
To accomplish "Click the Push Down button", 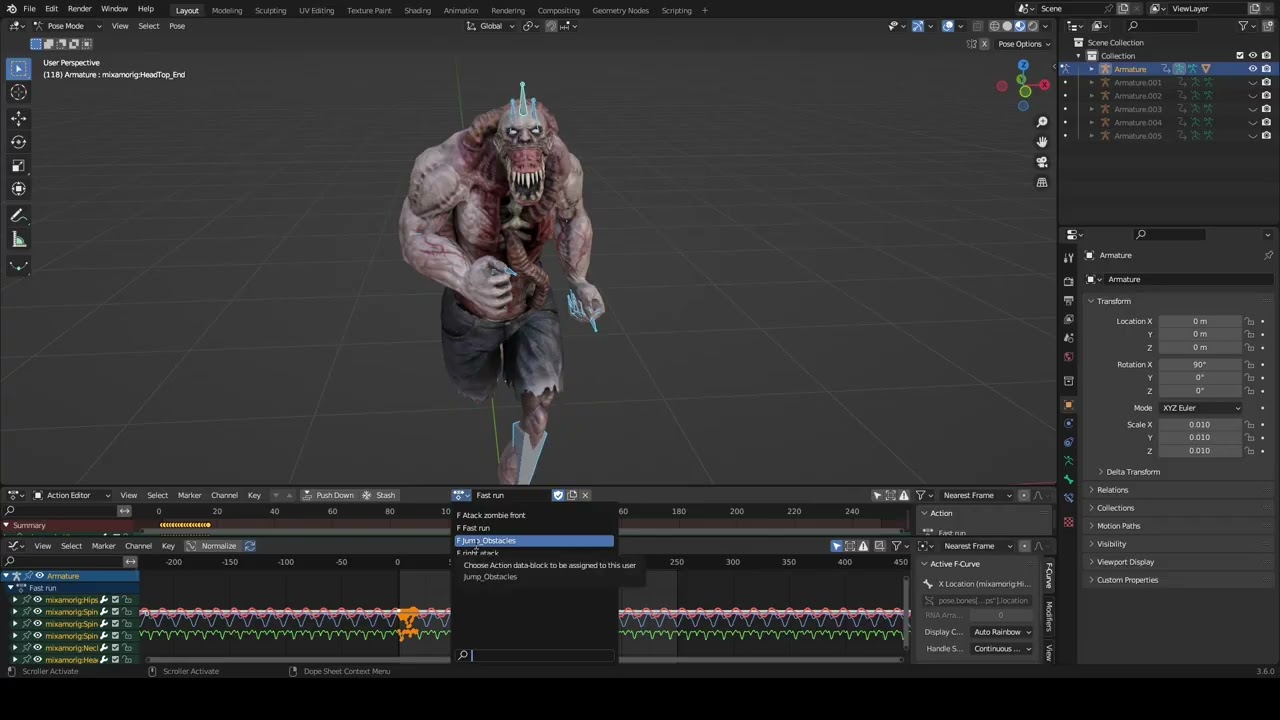I will click(x=328, y=495).
